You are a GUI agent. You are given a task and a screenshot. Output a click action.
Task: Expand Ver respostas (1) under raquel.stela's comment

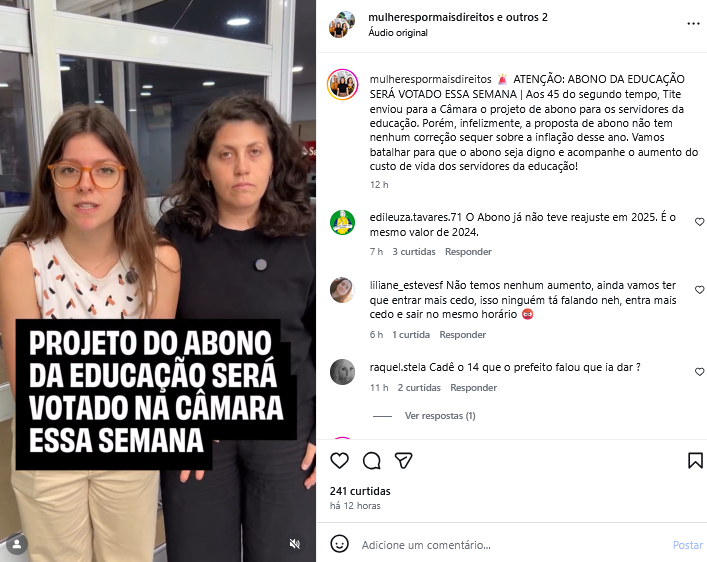(440, 415)
